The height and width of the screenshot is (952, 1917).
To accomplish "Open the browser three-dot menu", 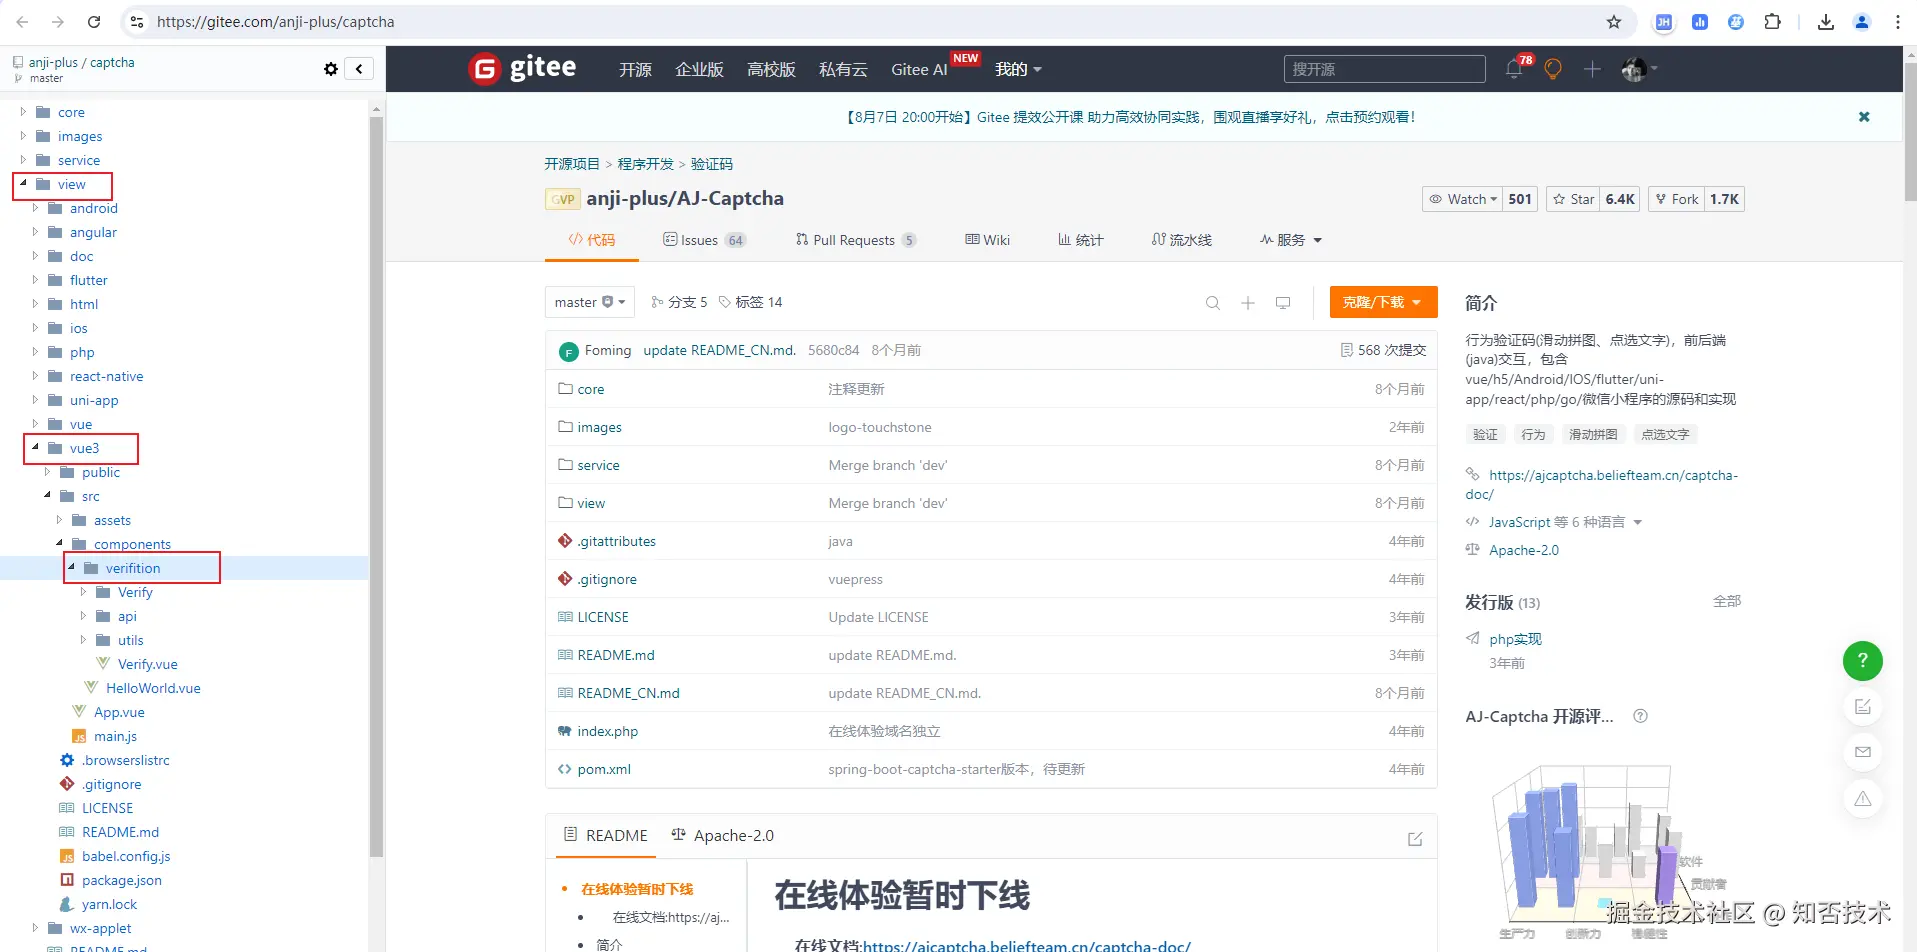I will click(x=1898, y=22).
